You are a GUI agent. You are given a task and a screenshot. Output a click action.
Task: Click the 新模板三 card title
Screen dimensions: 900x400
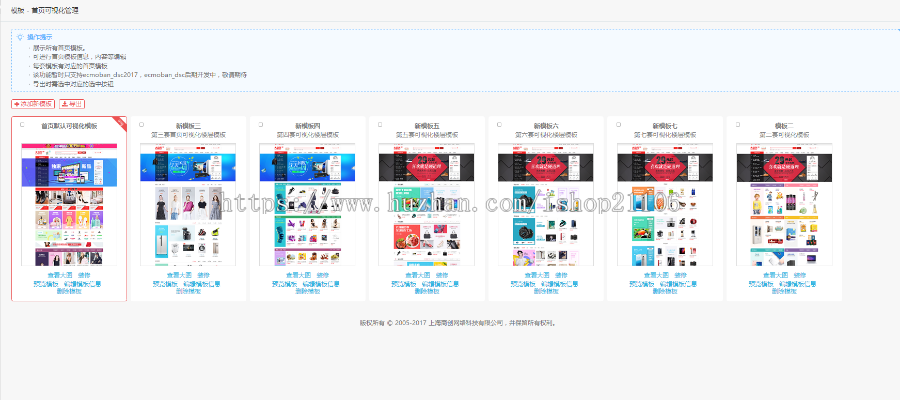(188, 126)
